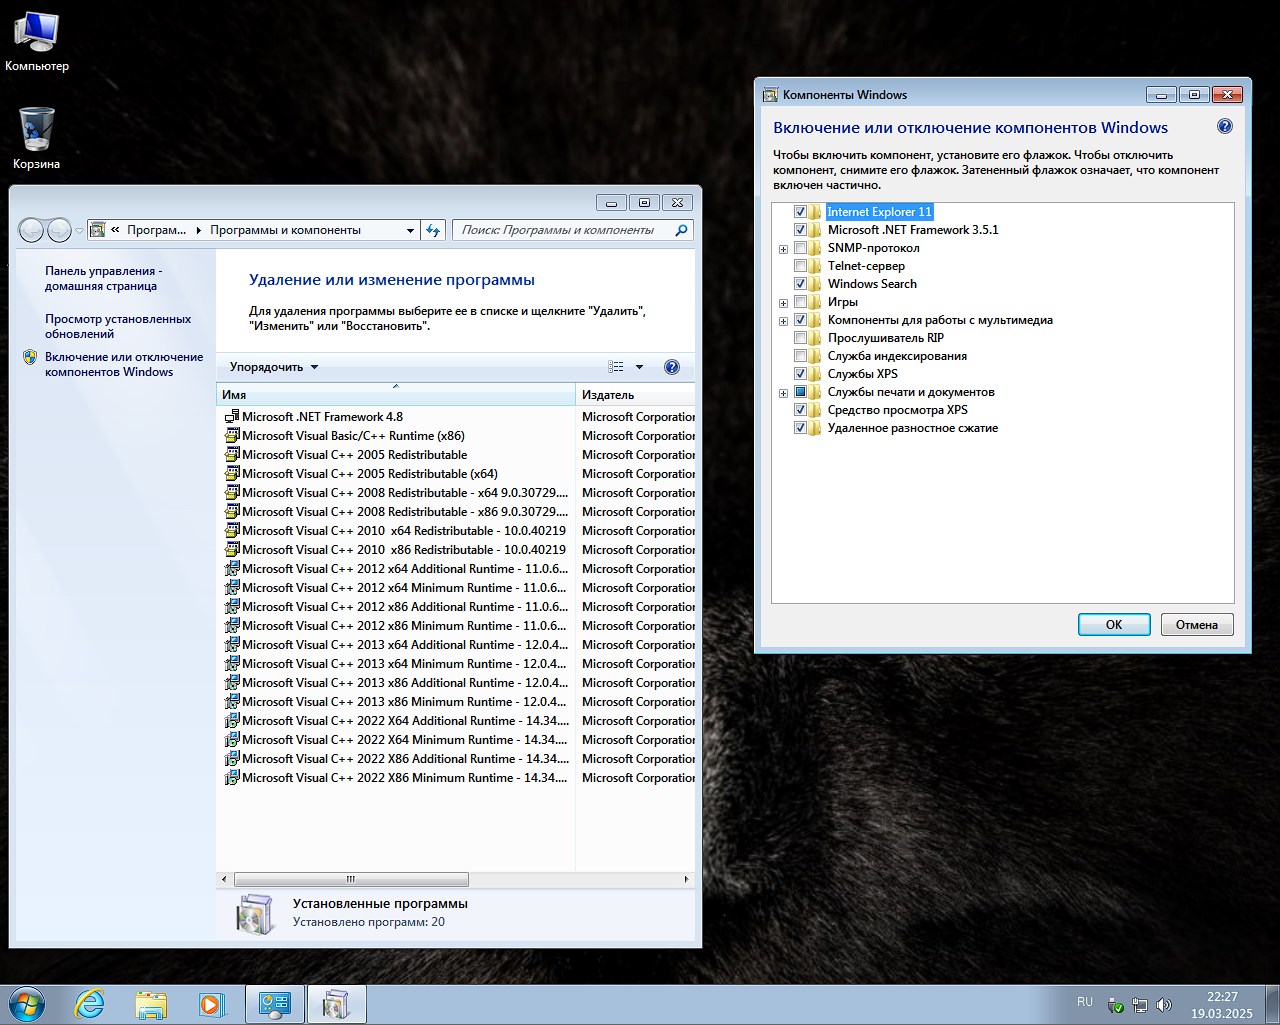Click the Отмена button
The width and height of the screenshot is (1280, 1025).
pyautogui.click(x=1197, y=625)
